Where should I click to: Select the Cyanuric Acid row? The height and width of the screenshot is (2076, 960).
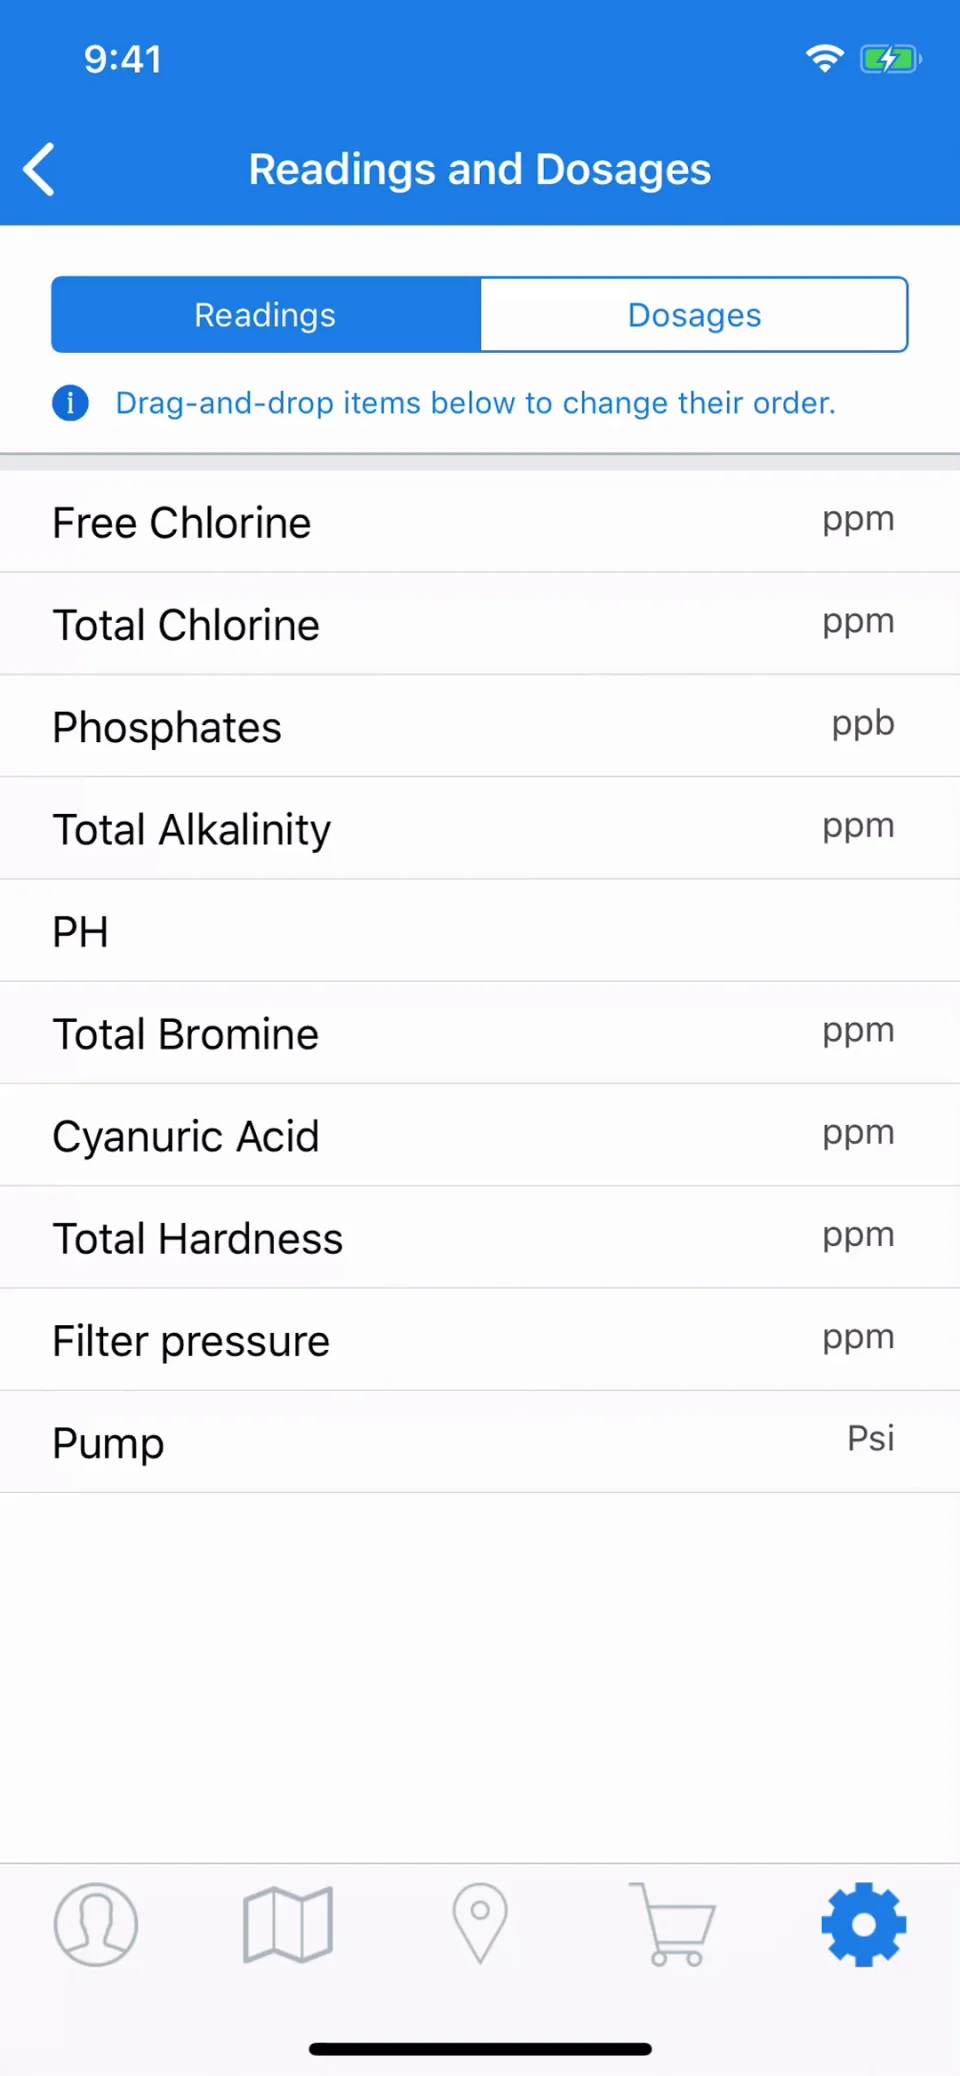[x=480, y=1136]
